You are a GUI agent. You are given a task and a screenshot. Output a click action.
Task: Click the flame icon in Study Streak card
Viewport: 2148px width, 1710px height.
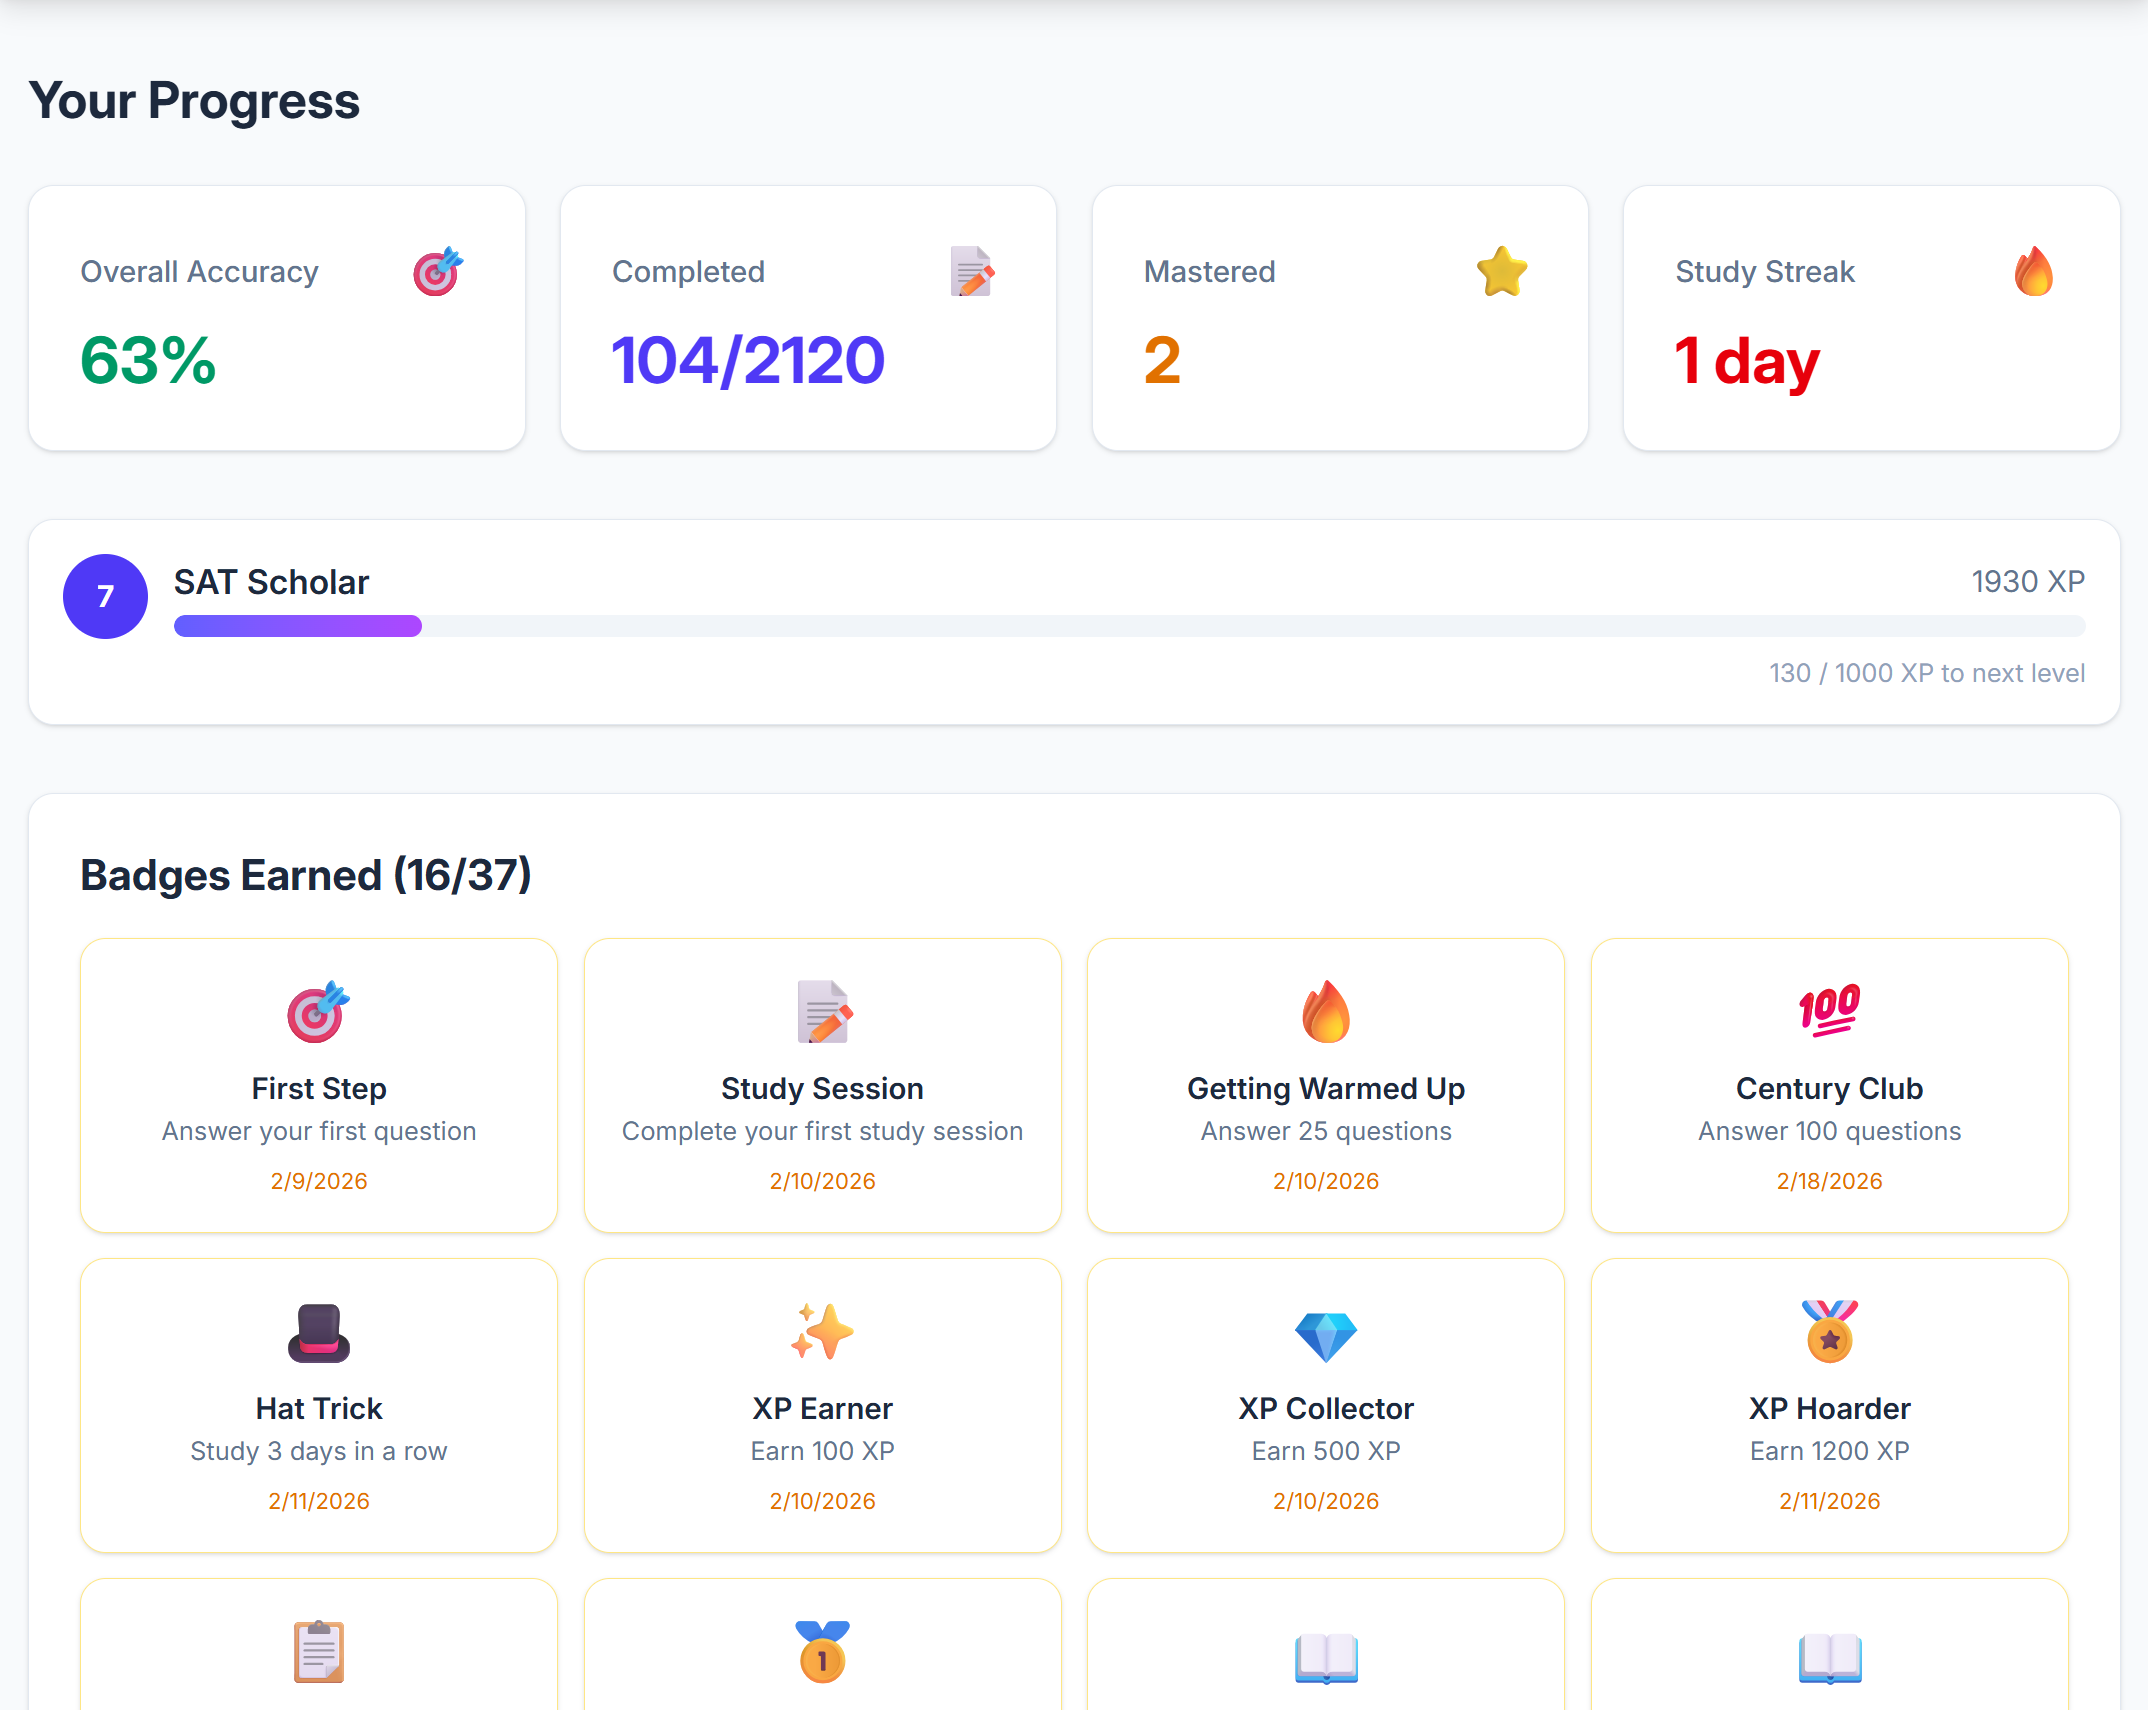tap(2034, 271)
